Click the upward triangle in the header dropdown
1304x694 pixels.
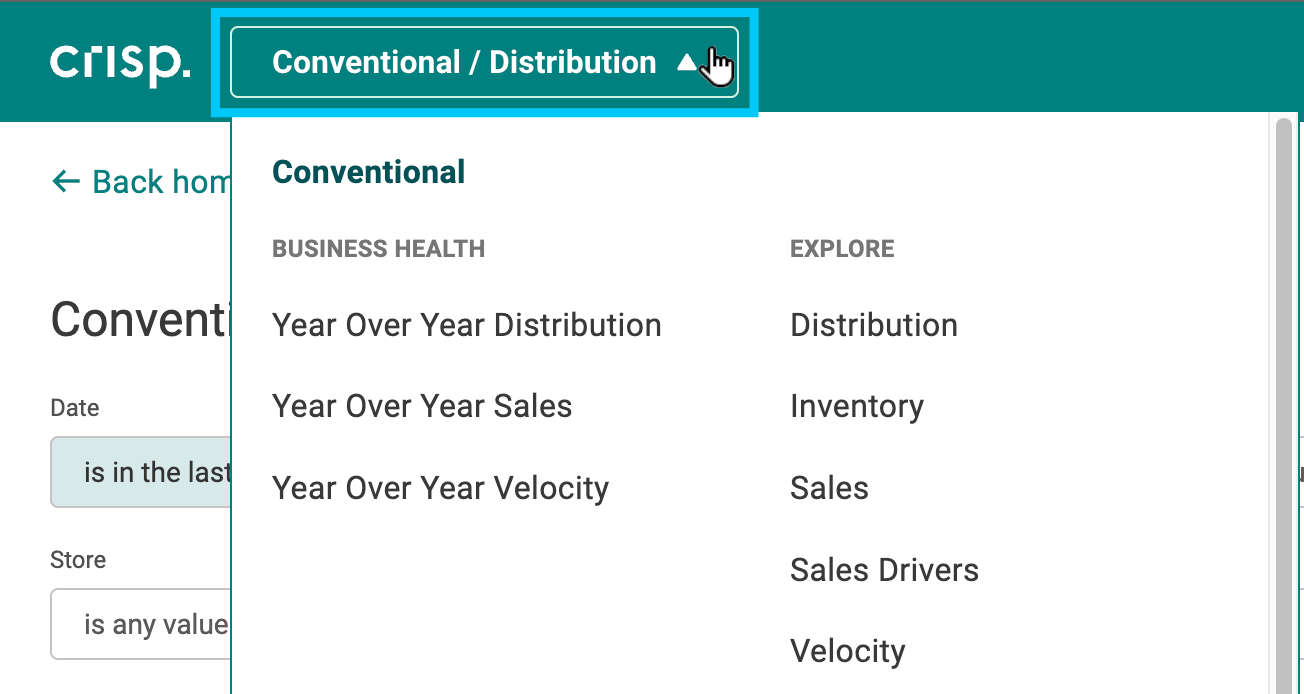click(688, 61)
